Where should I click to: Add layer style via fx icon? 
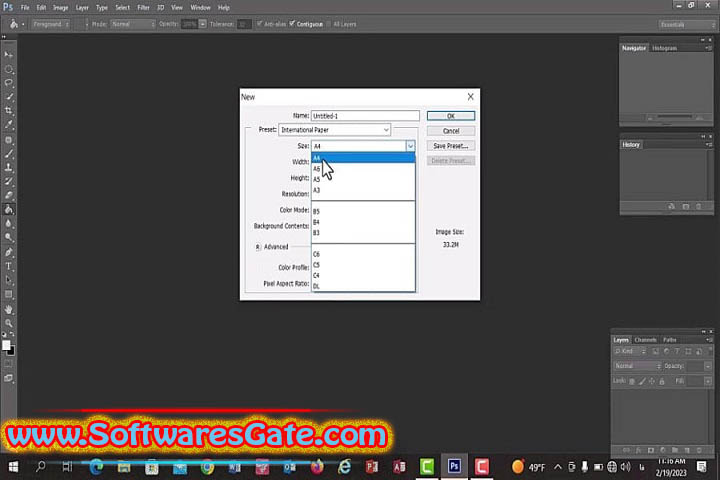[638, 450]
